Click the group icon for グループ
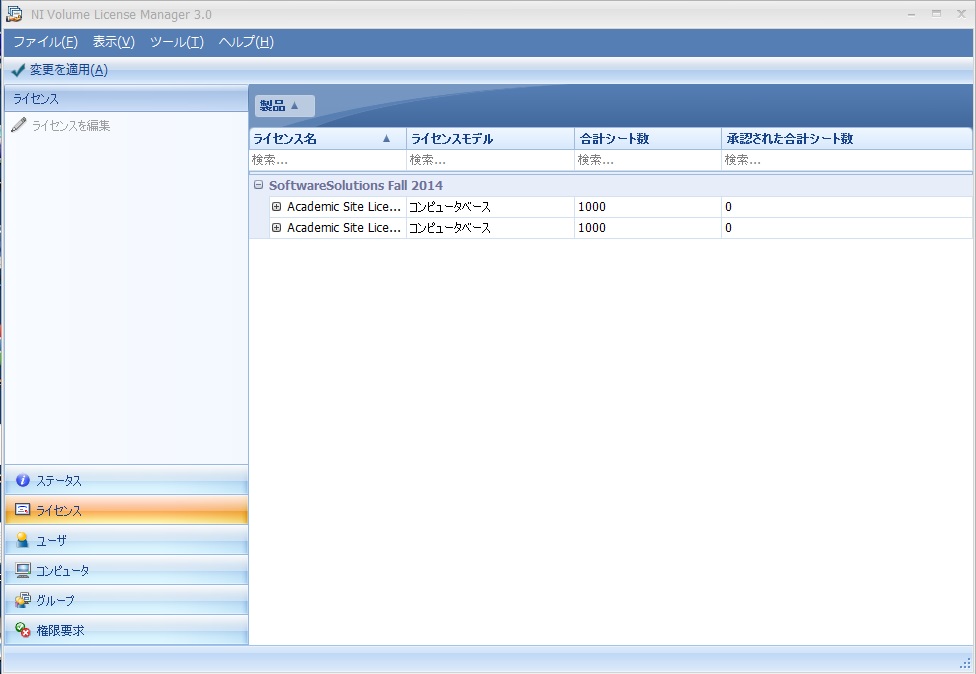 click(23, 599)
